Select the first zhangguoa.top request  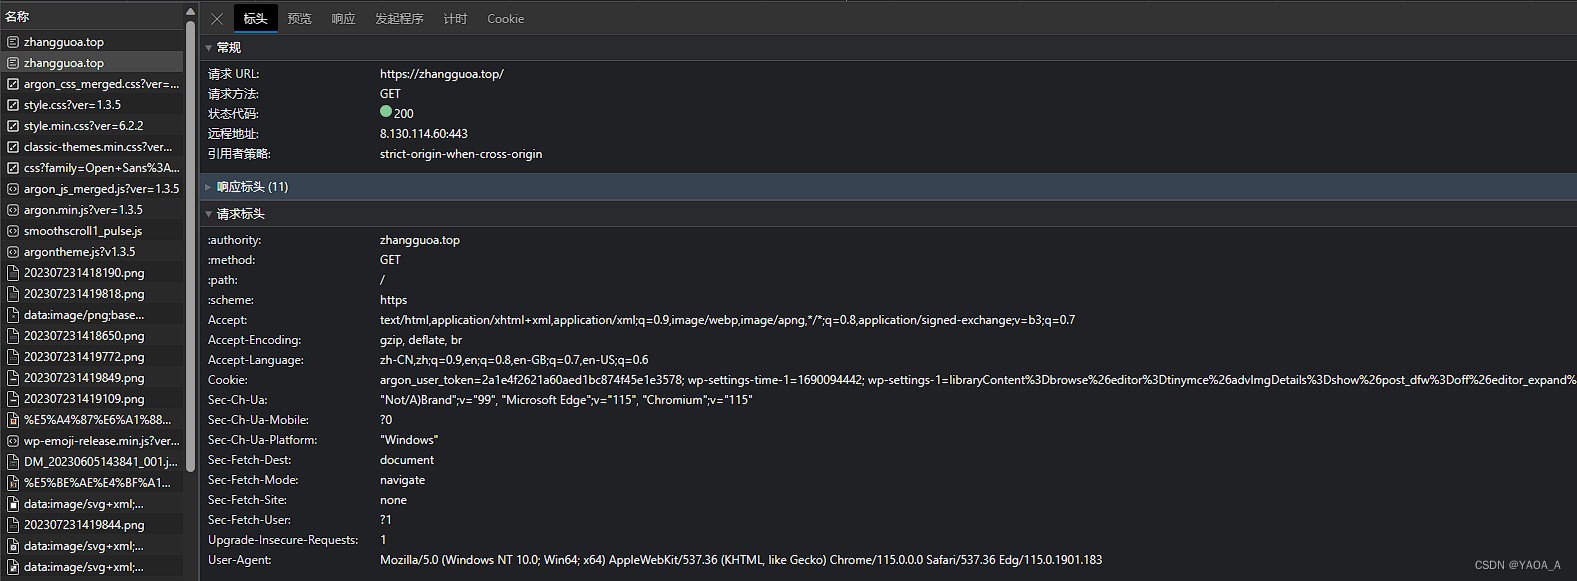coord(92,42)
